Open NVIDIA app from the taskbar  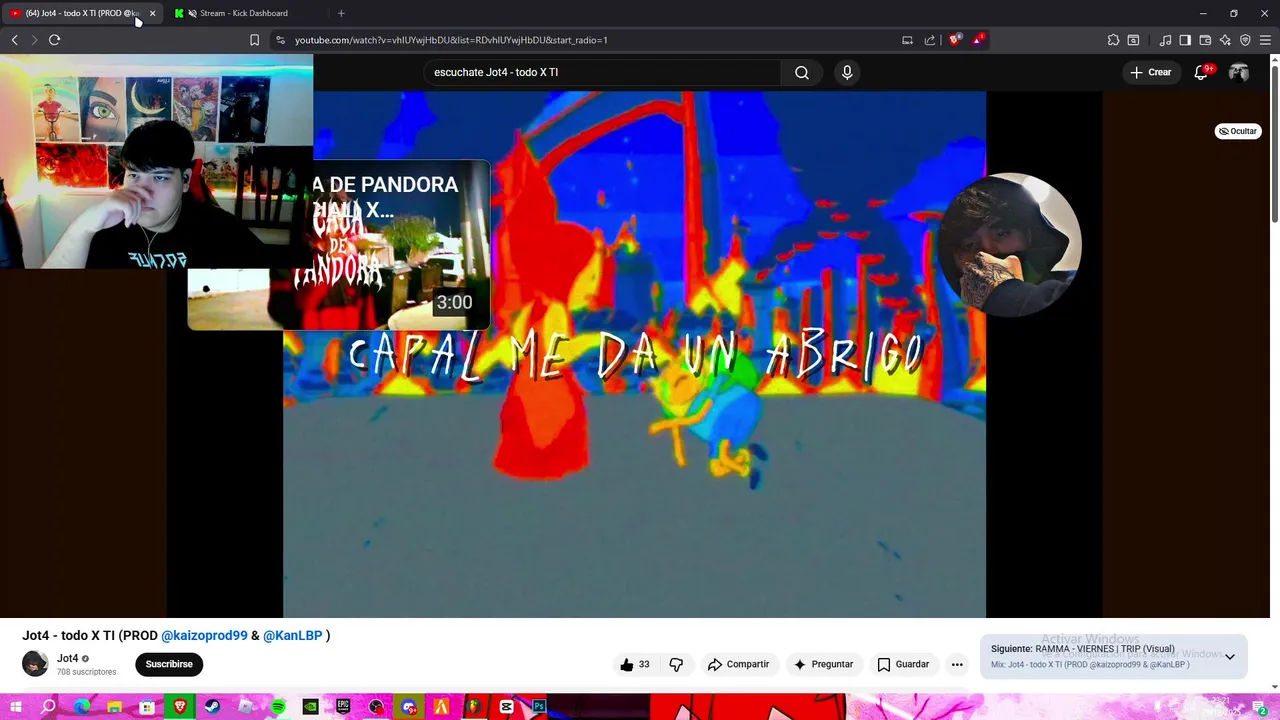point(310,707)
